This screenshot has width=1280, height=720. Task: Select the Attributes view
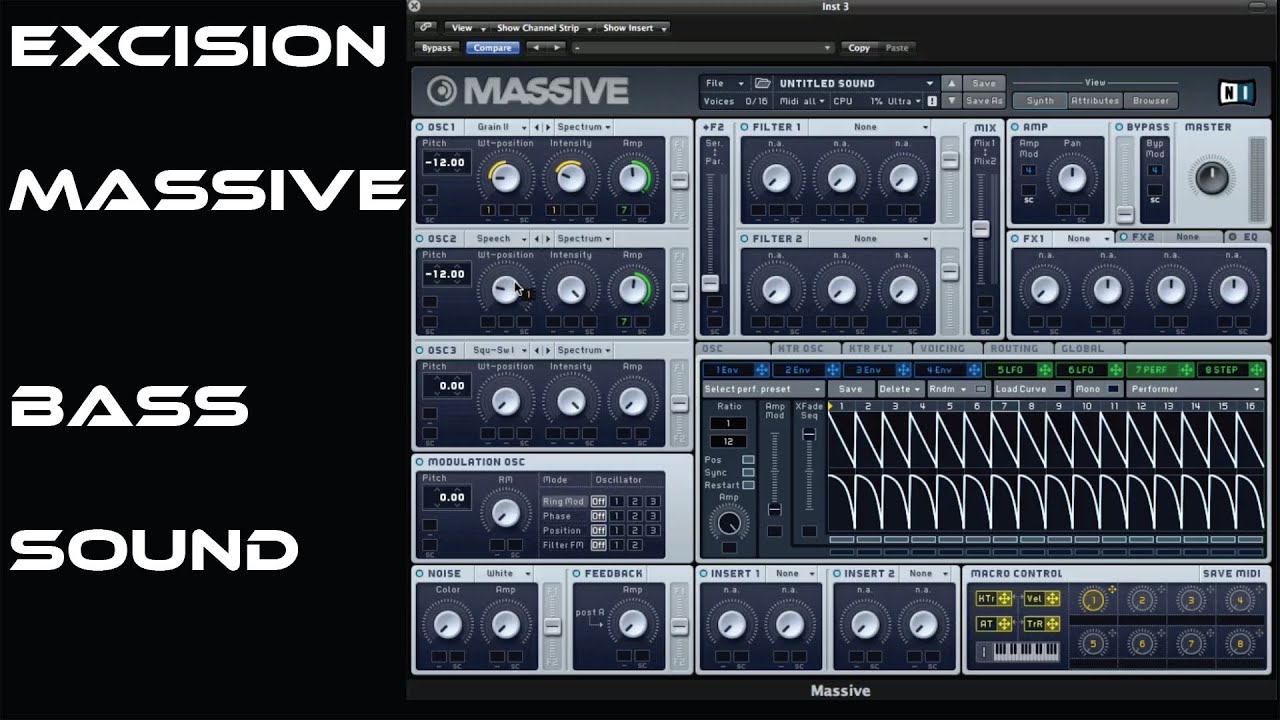[x=1095, y=101]
